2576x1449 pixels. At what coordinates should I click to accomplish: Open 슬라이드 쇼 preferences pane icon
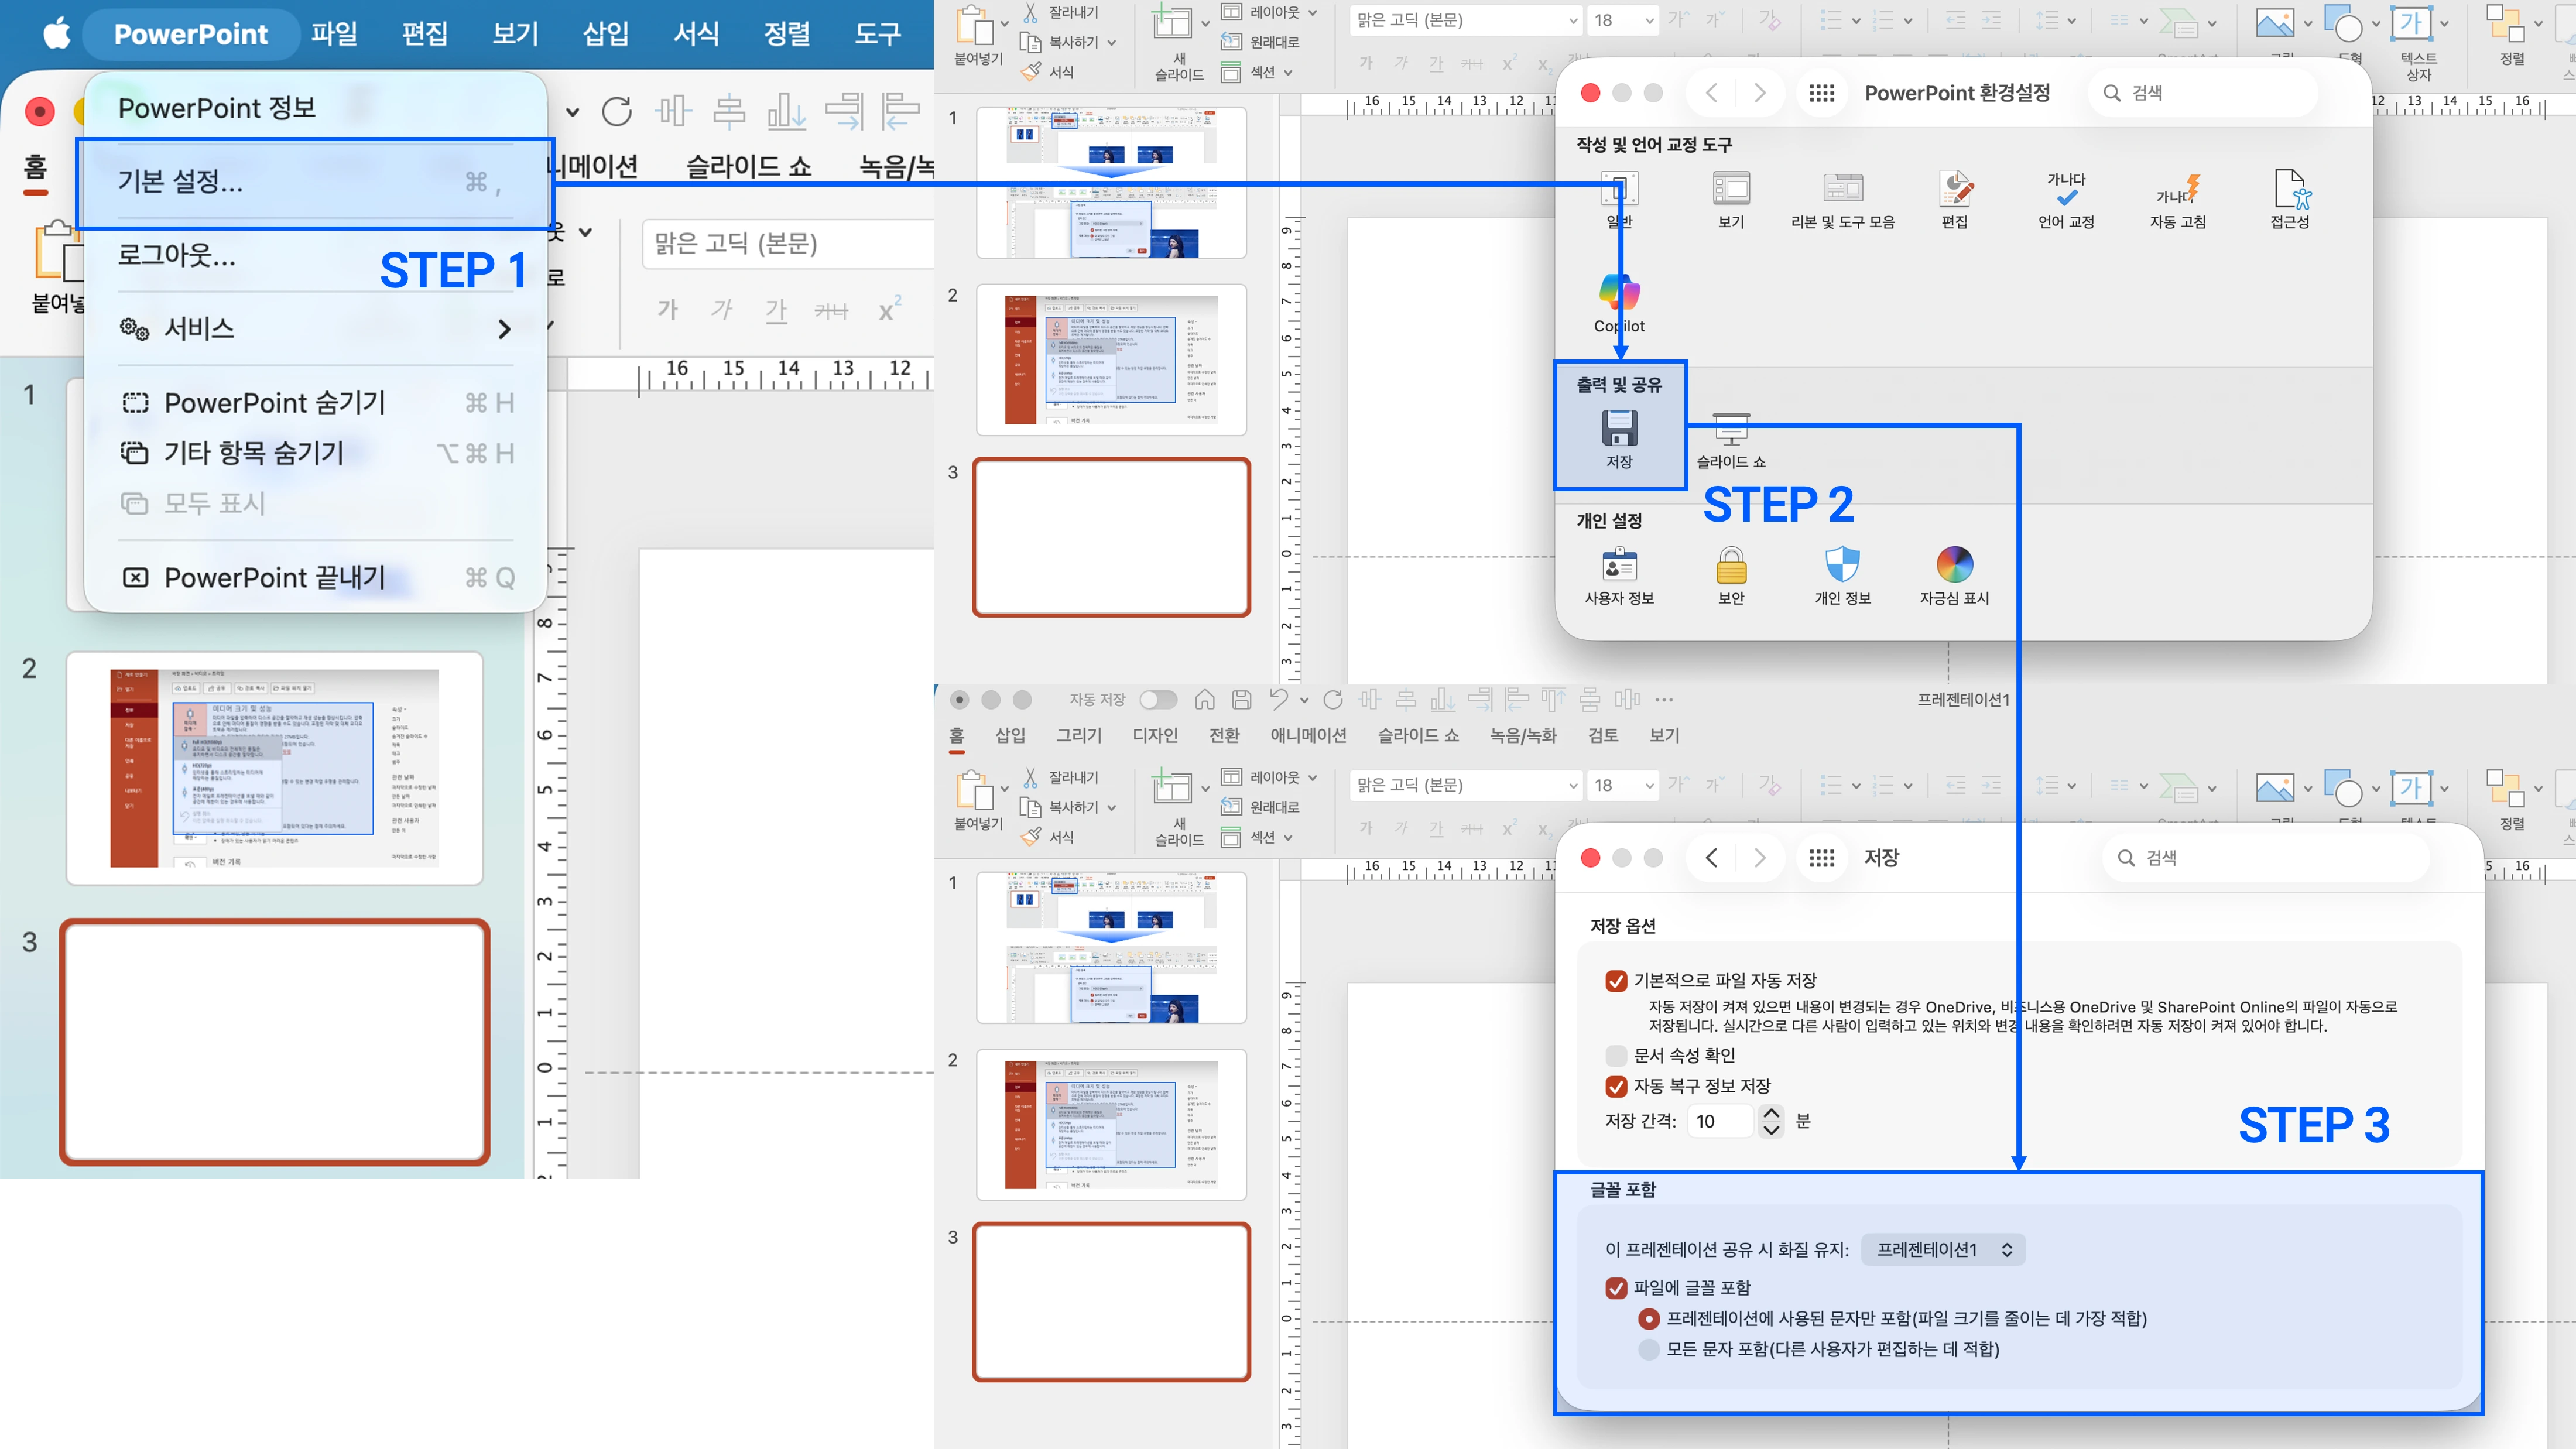(1731, 430)
